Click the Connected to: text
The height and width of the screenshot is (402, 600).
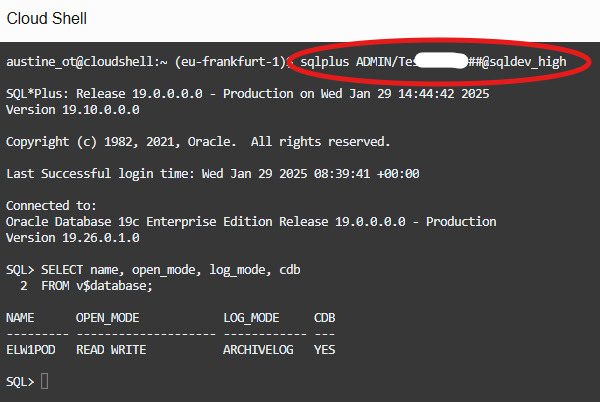tap(51, 206)
